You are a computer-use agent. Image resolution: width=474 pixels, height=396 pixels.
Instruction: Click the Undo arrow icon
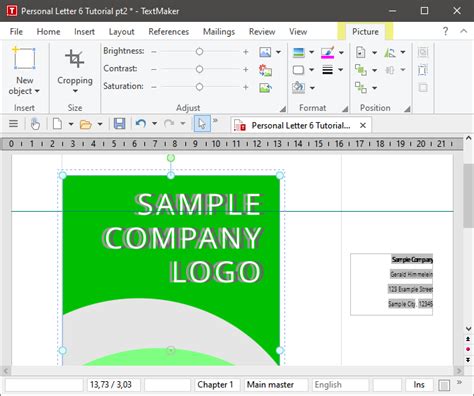click(141, 124)
